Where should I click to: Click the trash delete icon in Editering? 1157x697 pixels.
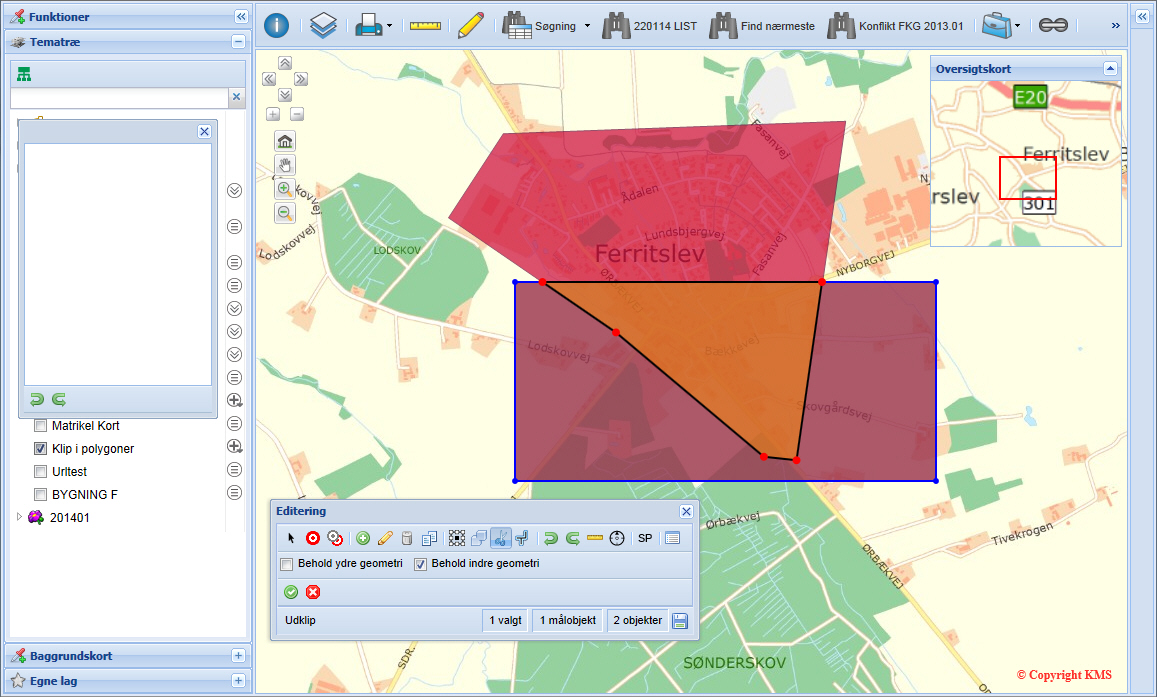407,538
